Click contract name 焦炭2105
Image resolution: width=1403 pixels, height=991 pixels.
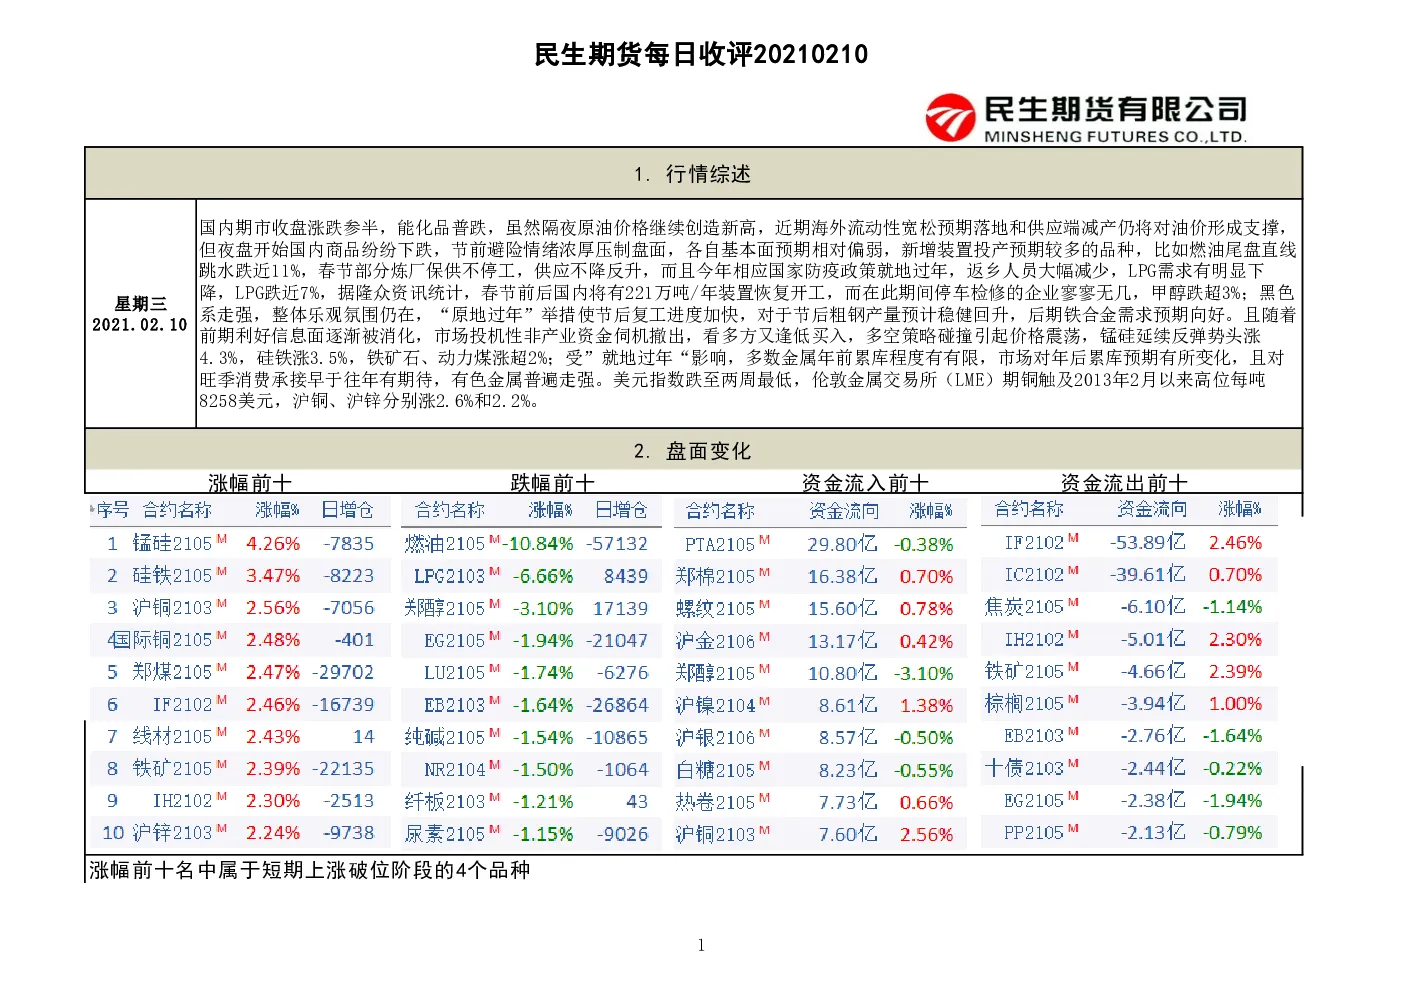[1024, 607]
